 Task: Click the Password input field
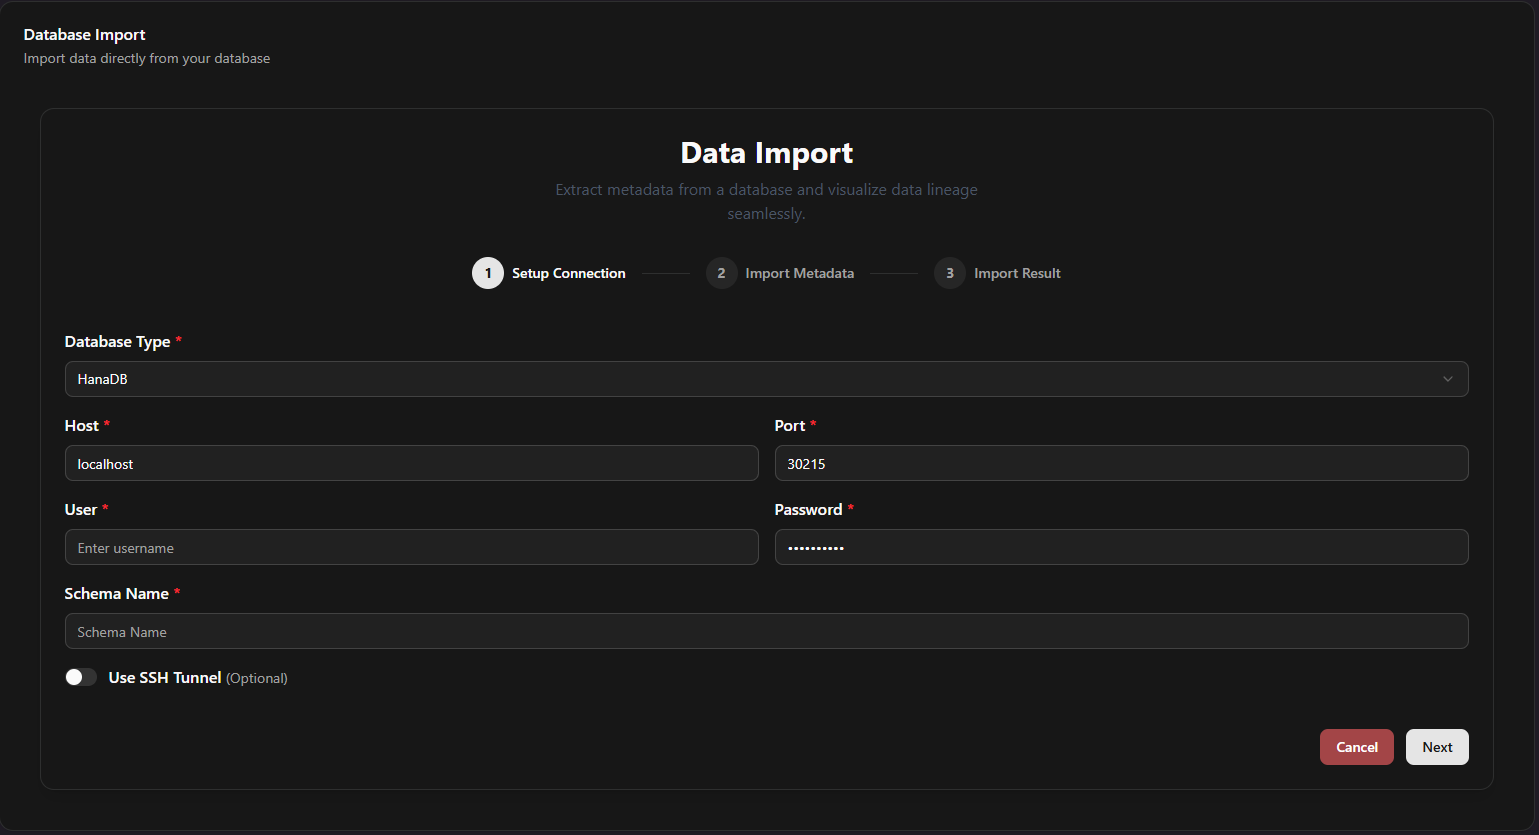(x=1121, y=547)
